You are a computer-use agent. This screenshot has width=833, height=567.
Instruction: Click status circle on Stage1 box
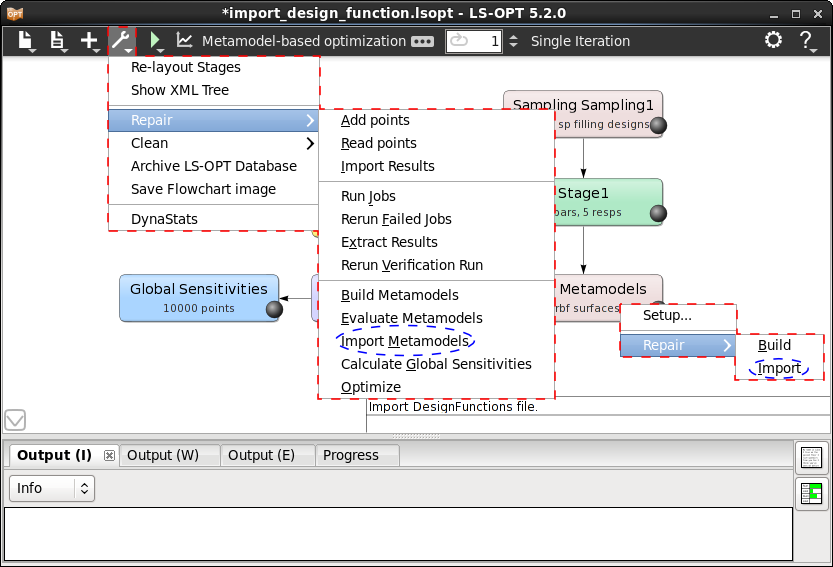point(658,213)
